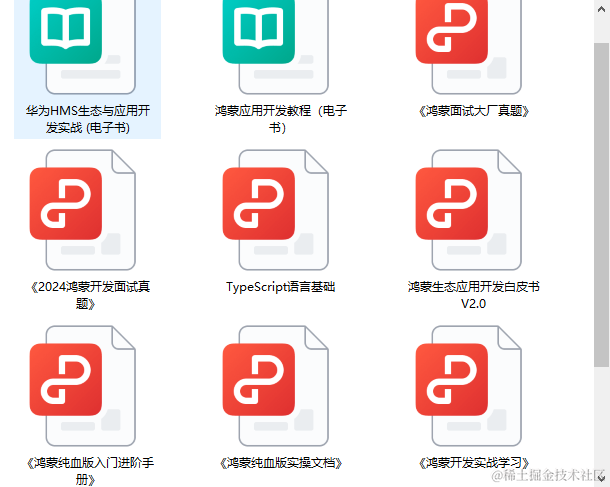Screen dimensions: 610x487
Task: Click the scrollbar down arrow
Action: pos(601,478)
